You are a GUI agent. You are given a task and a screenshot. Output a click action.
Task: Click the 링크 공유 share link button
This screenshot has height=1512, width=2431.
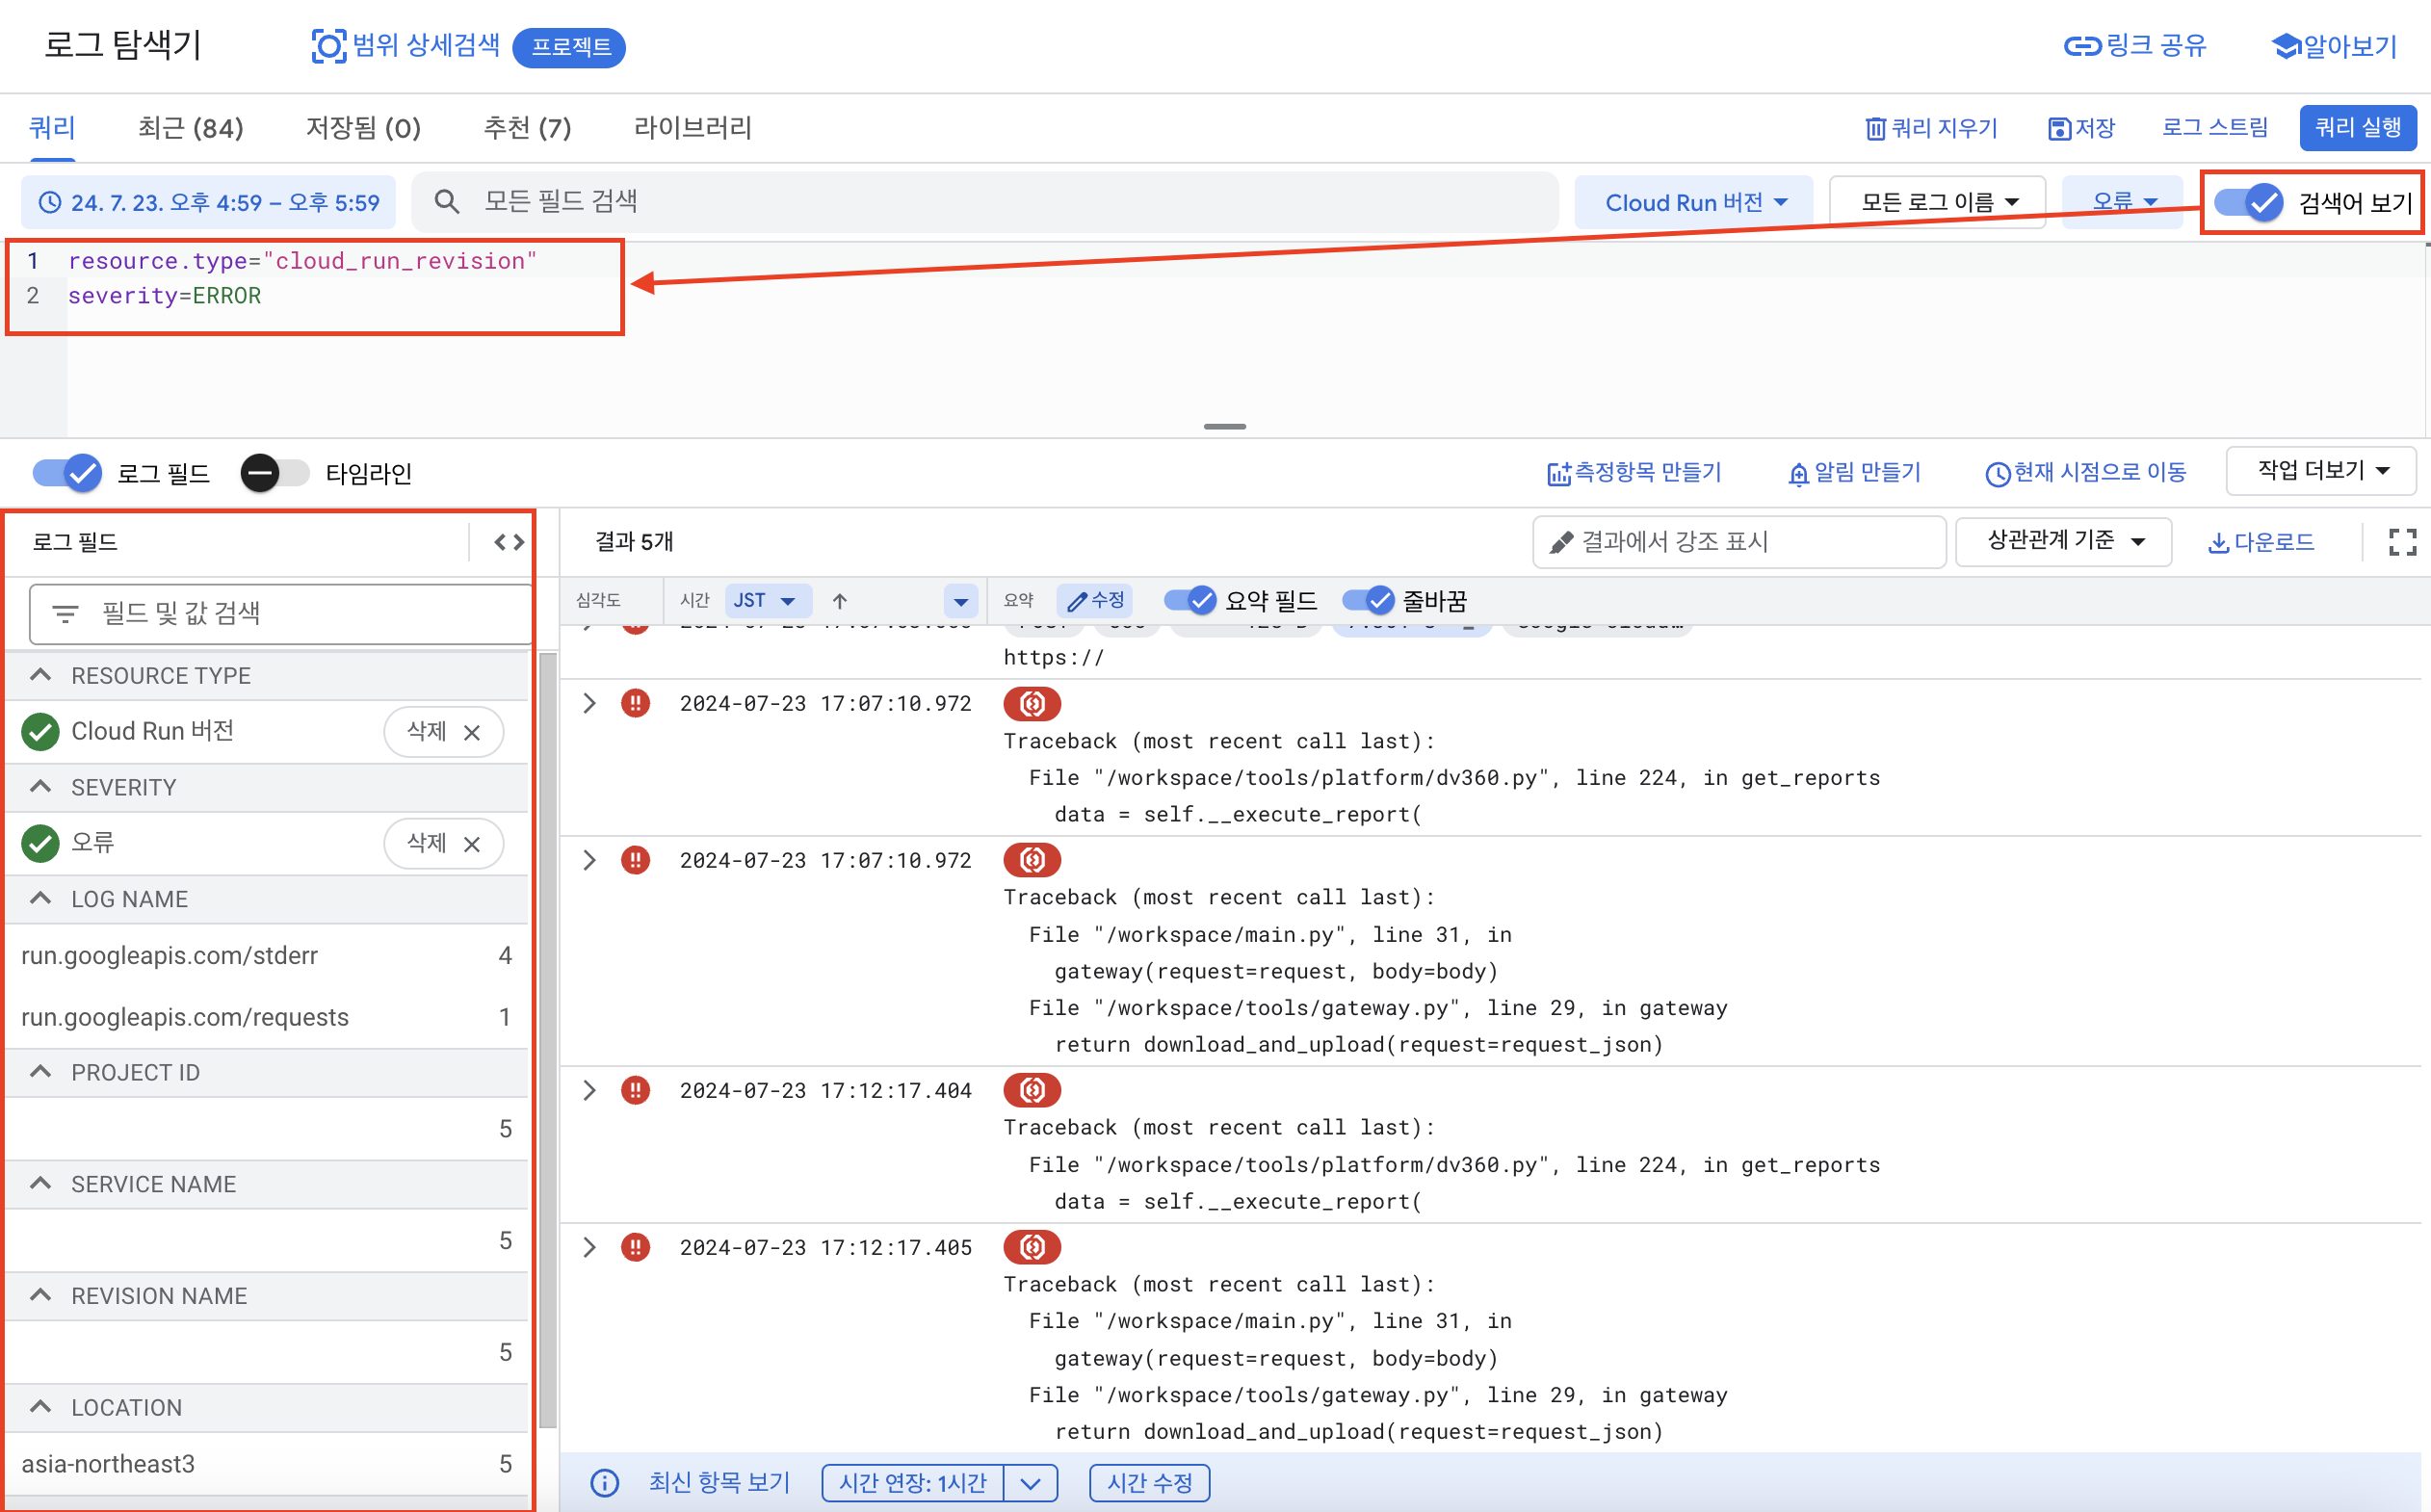pos(2135,46)
